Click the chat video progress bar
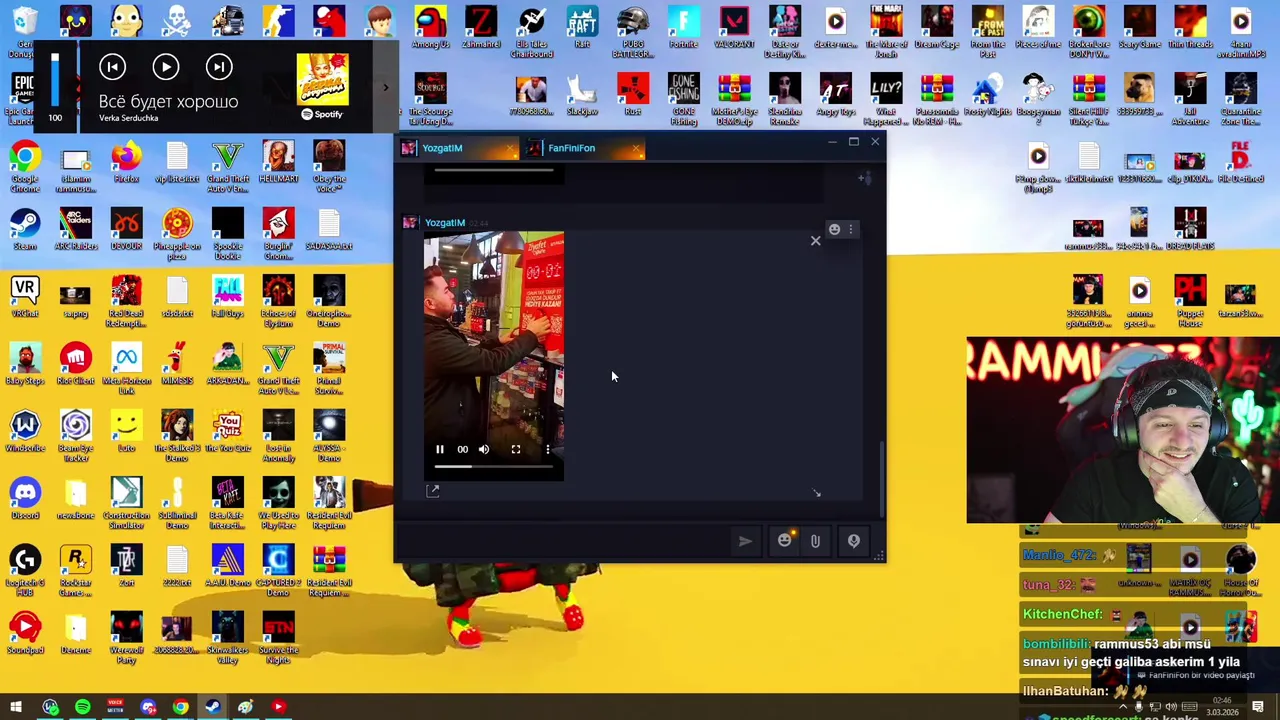 pos(494,466)
